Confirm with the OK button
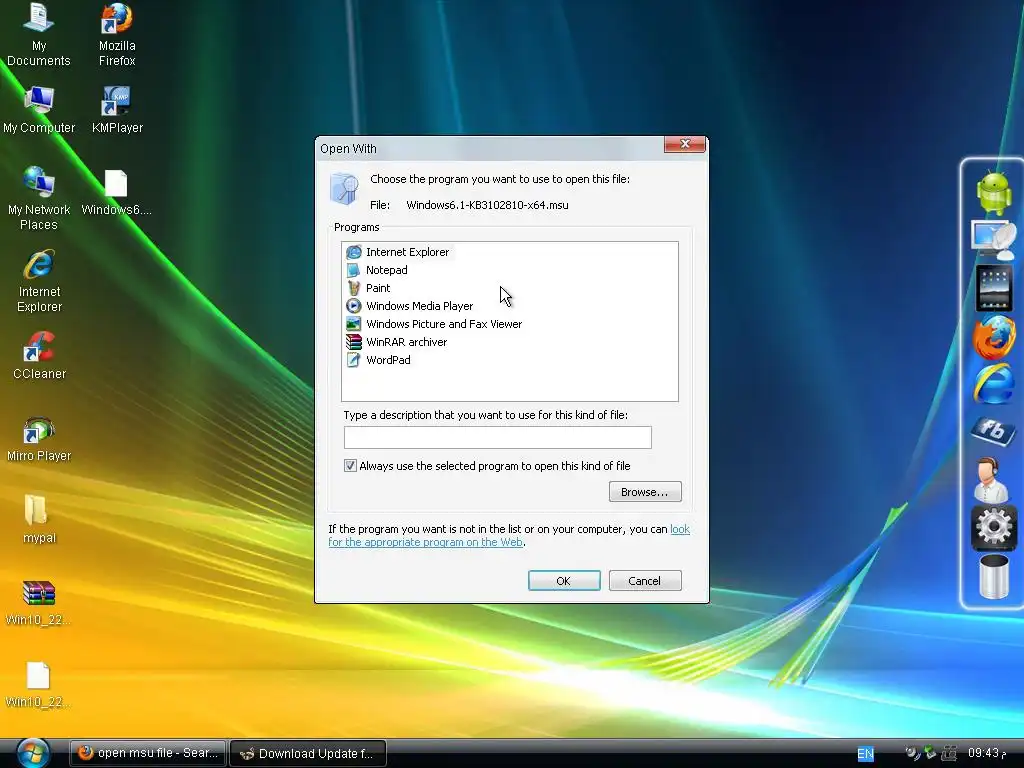Screen dimensions: 1024x768 564,581
